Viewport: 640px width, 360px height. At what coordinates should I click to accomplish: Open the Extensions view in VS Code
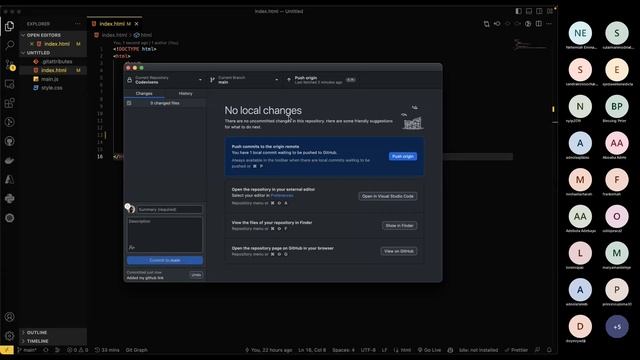pyautogui.click(x=9, y=103)
